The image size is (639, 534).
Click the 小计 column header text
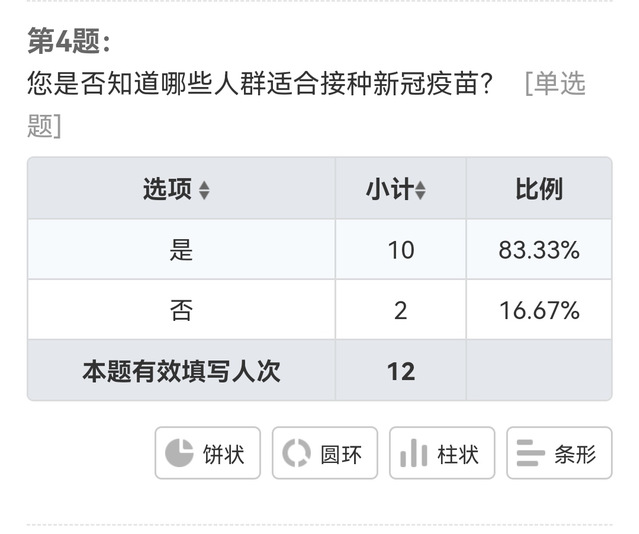(x=389, y=189)
